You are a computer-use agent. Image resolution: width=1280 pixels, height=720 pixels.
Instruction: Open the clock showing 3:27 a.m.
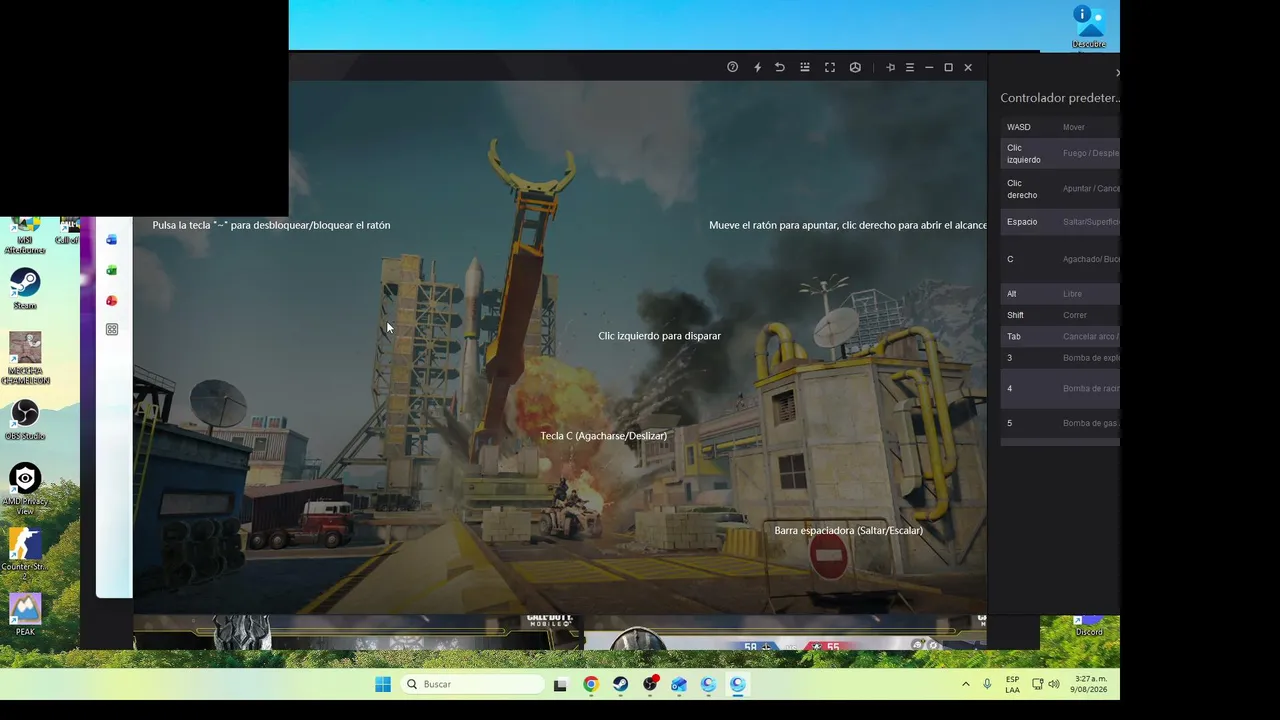pos(1090,684)
